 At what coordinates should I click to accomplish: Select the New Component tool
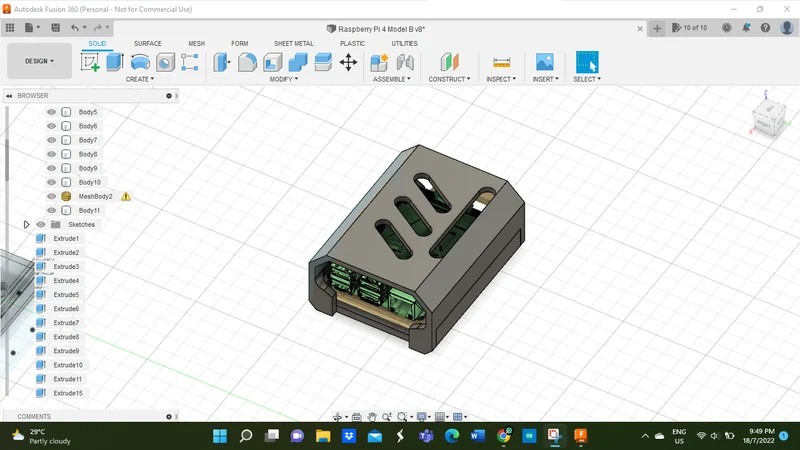point(379,62)
